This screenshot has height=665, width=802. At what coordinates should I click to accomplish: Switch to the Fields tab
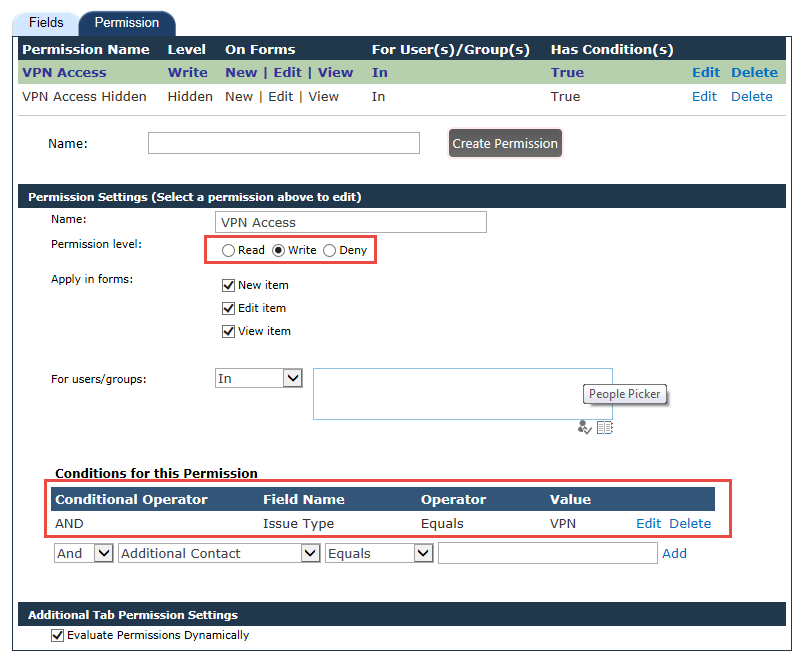point(46,23)
